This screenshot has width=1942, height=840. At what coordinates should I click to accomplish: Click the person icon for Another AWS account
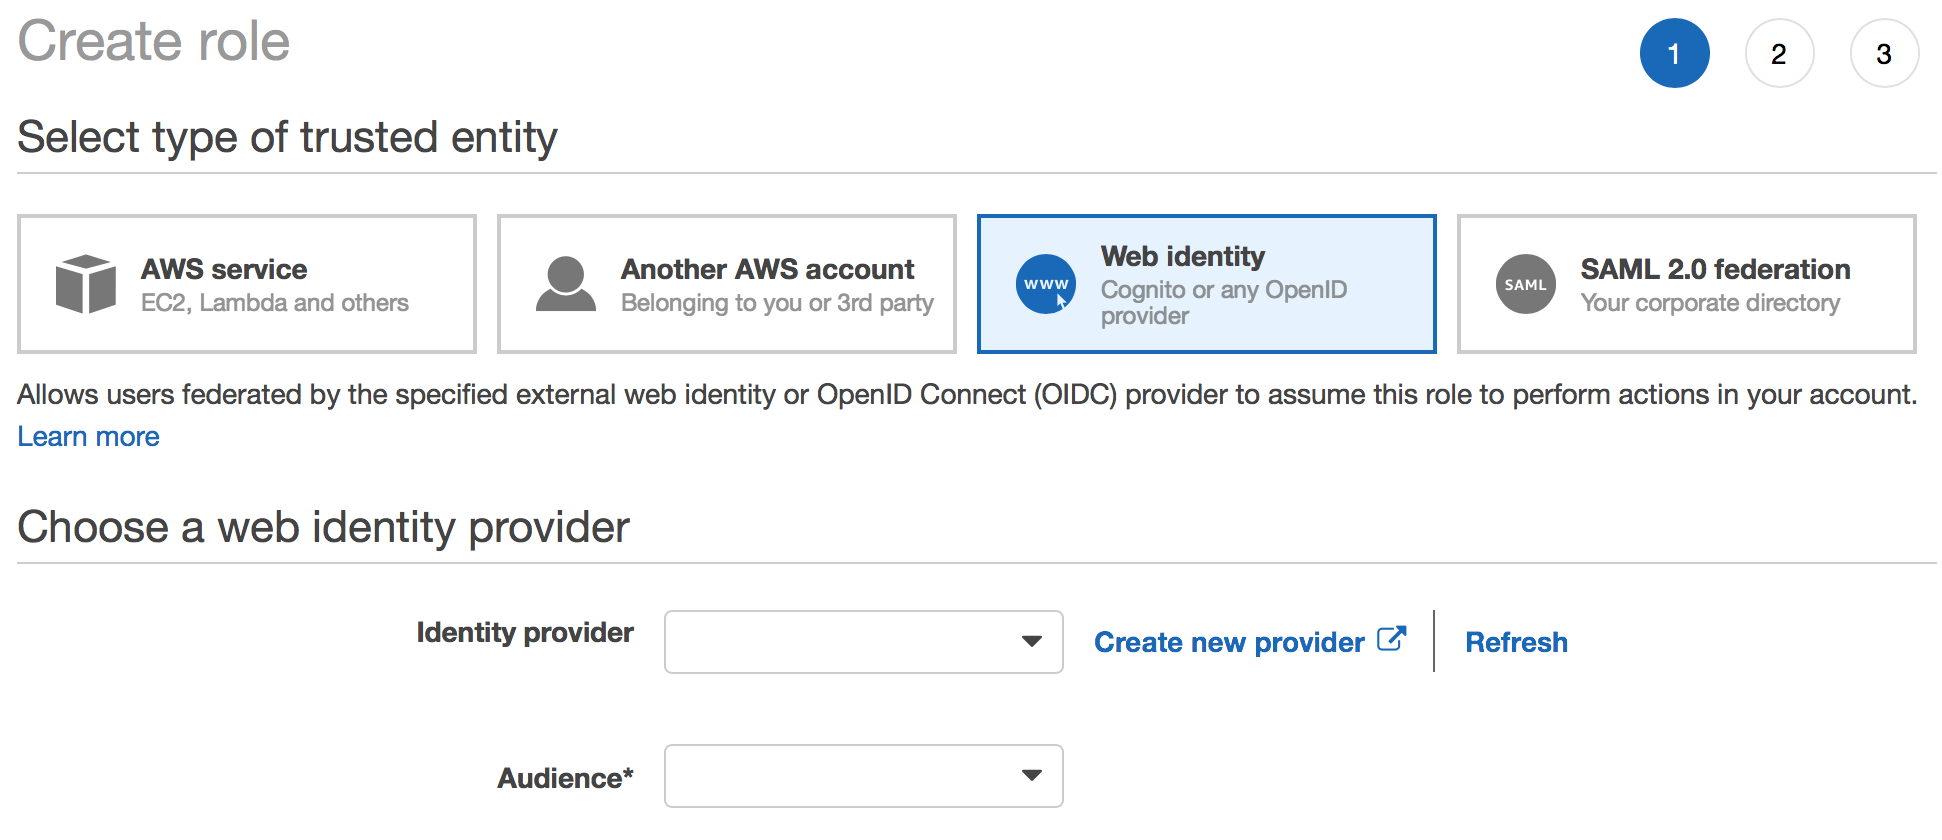pos(566,284)
